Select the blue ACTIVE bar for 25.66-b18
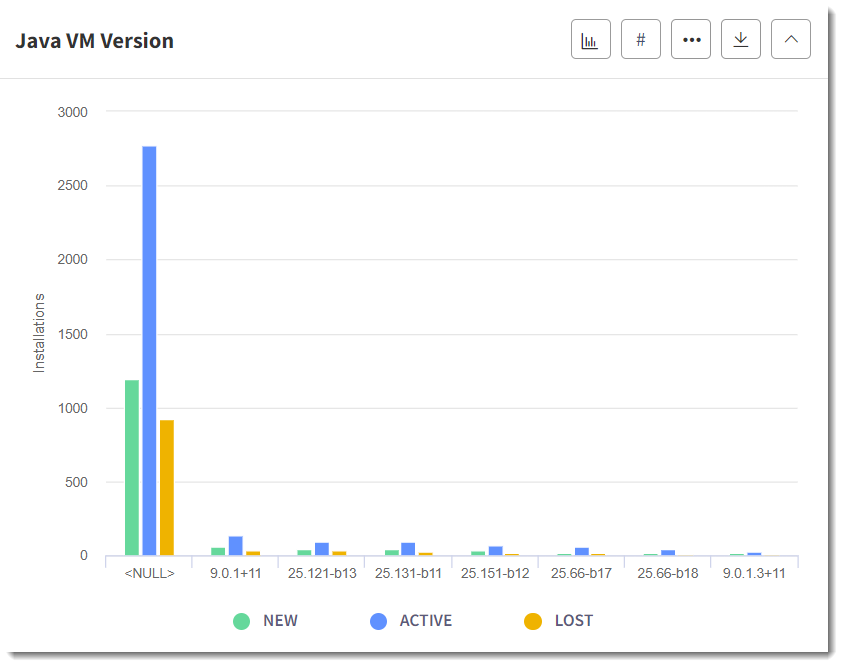843x667 pixels. coord(668,553)
